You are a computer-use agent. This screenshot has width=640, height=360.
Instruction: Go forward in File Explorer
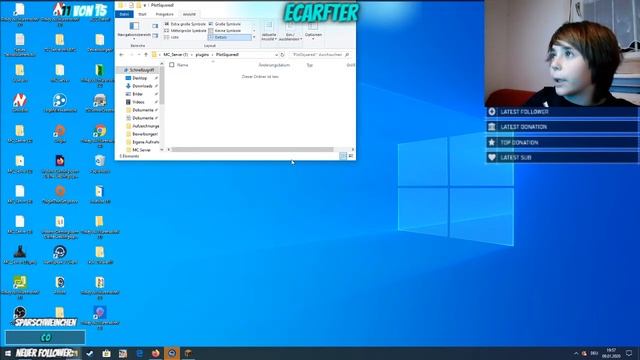coord(131,55)
